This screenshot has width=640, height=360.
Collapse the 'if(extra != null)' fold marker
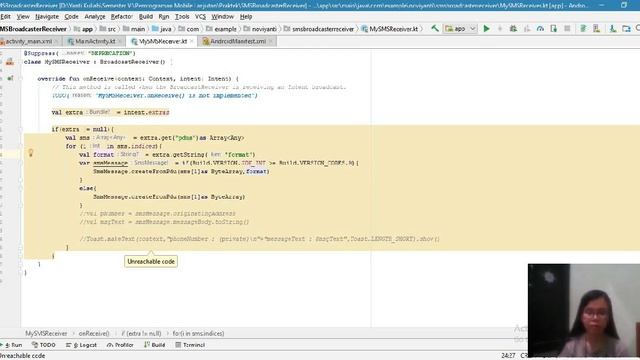pos(20,129)
